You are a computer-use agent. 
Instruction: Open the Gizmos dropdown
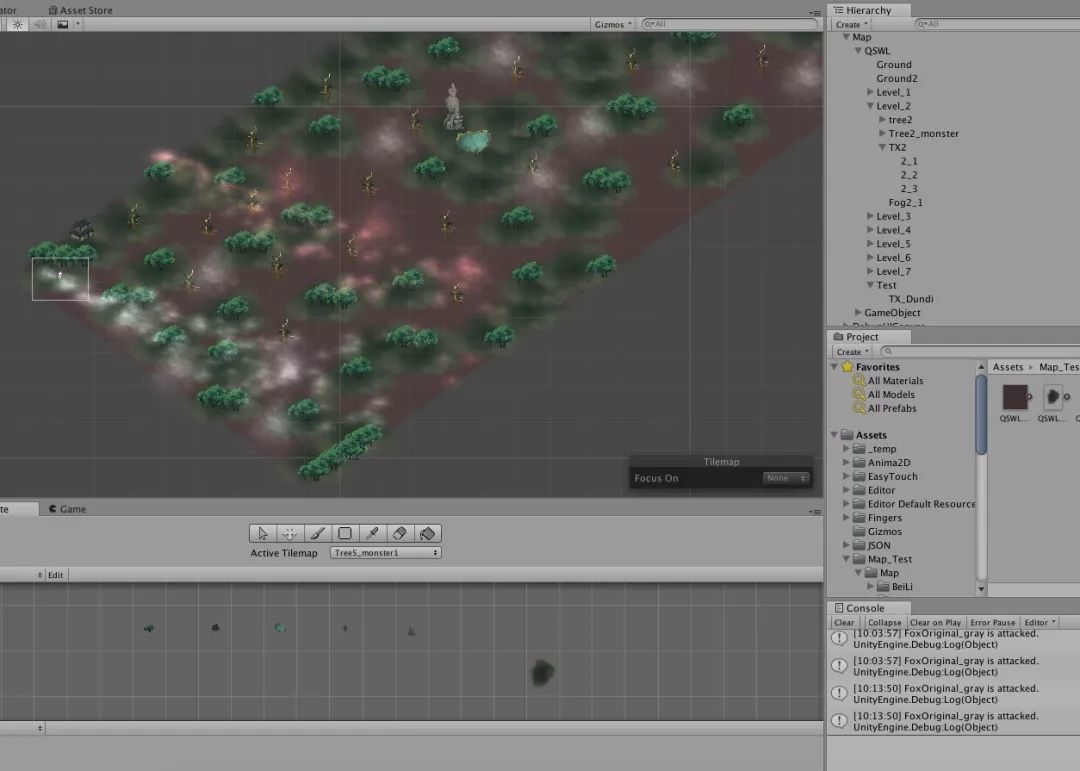pos(612,24)
